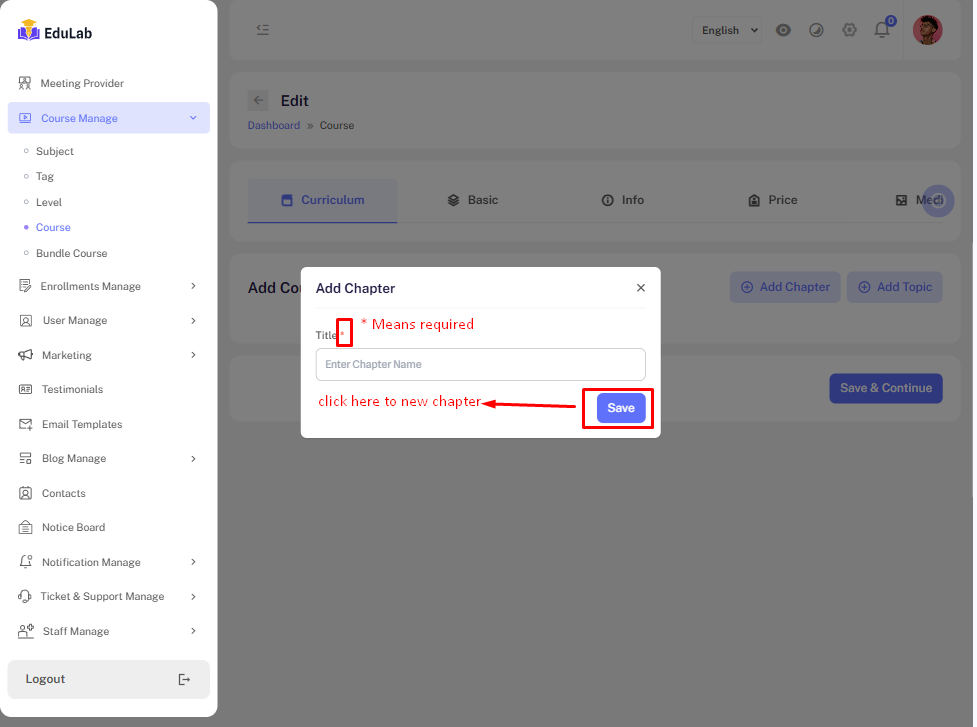
Task: Switch to the Price tab
Action: point(773,200)
